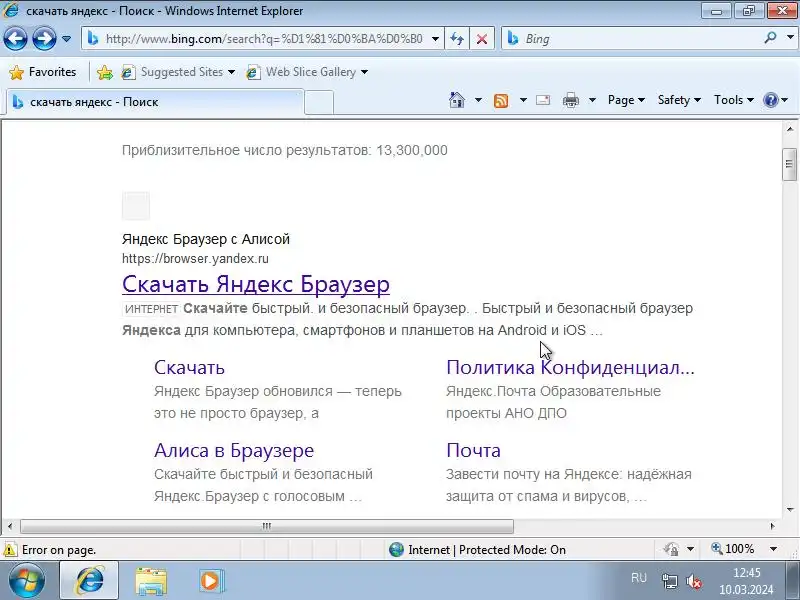Open Suggested Sites in the favorites bar

click(178, 72)
